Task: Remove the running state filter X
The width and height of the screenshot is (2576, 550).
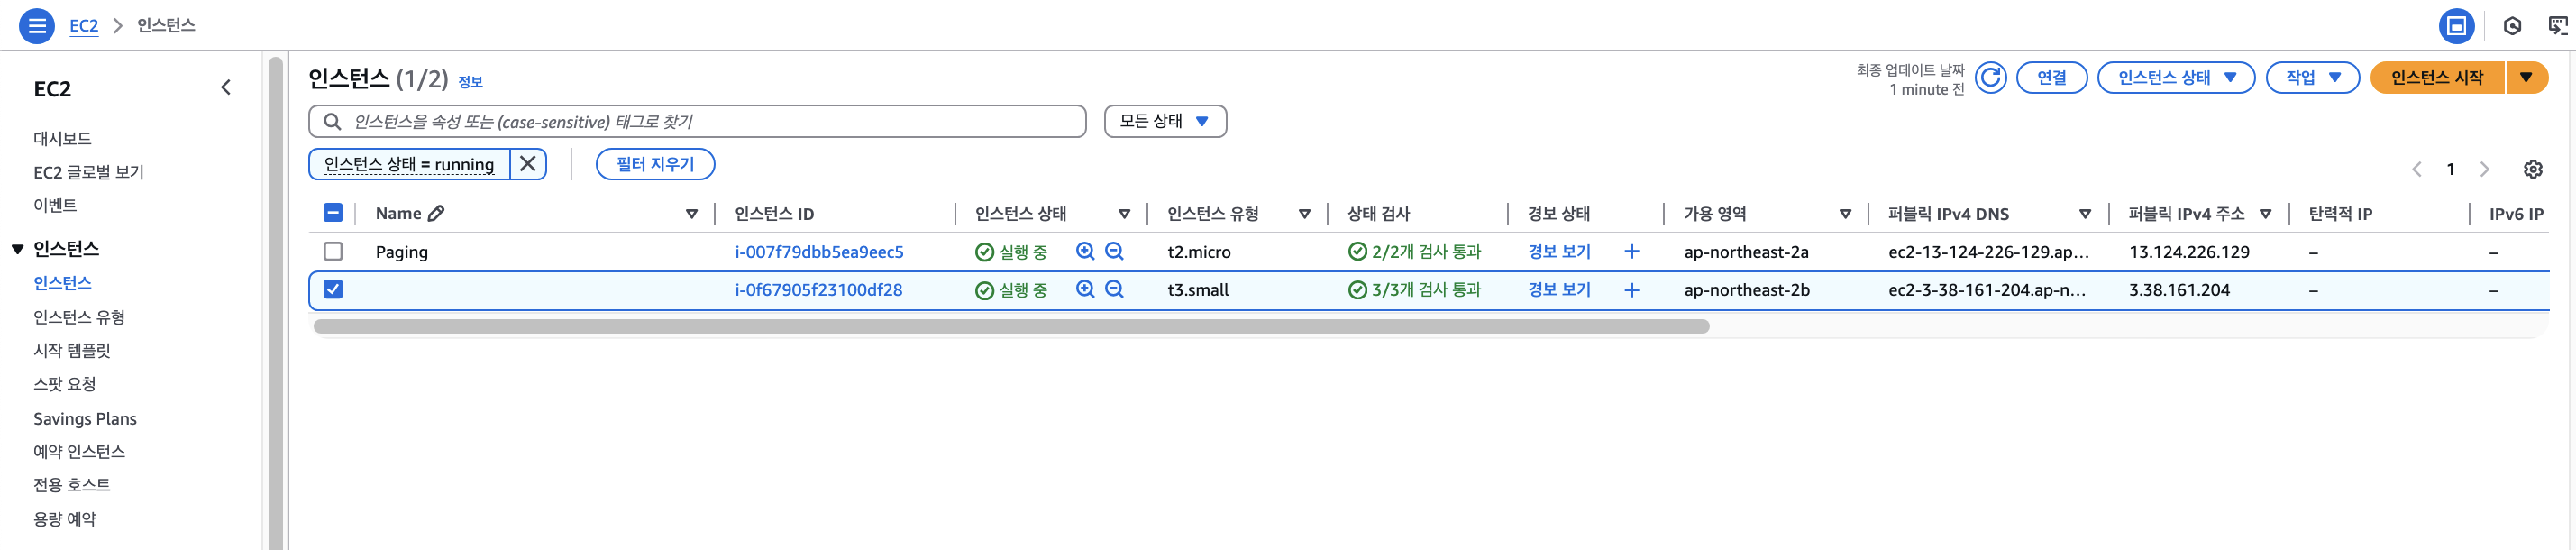Action: tap(528, 164)
